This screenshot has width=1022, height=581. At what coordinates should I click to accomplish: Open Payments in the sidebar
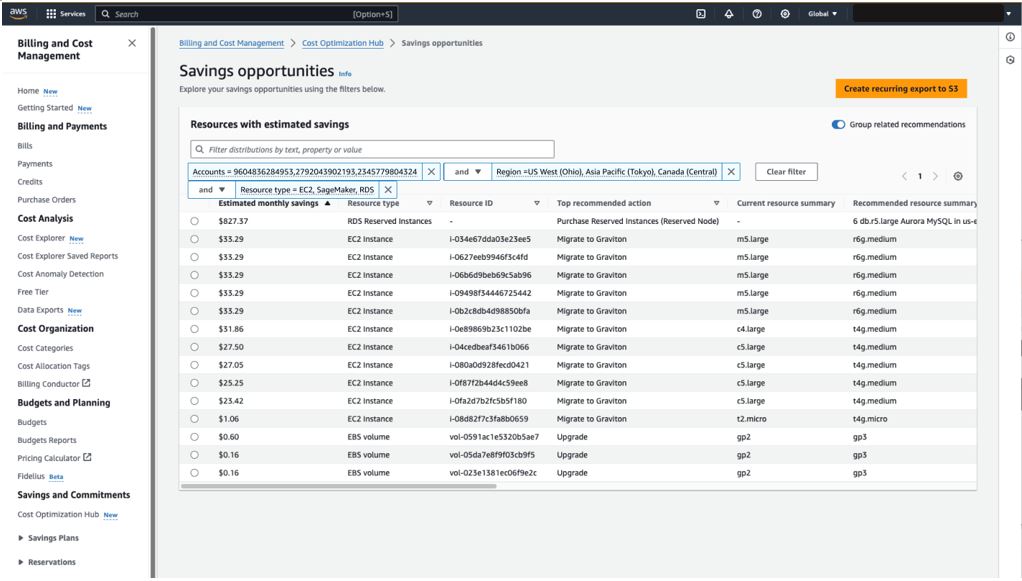point(35,164)
